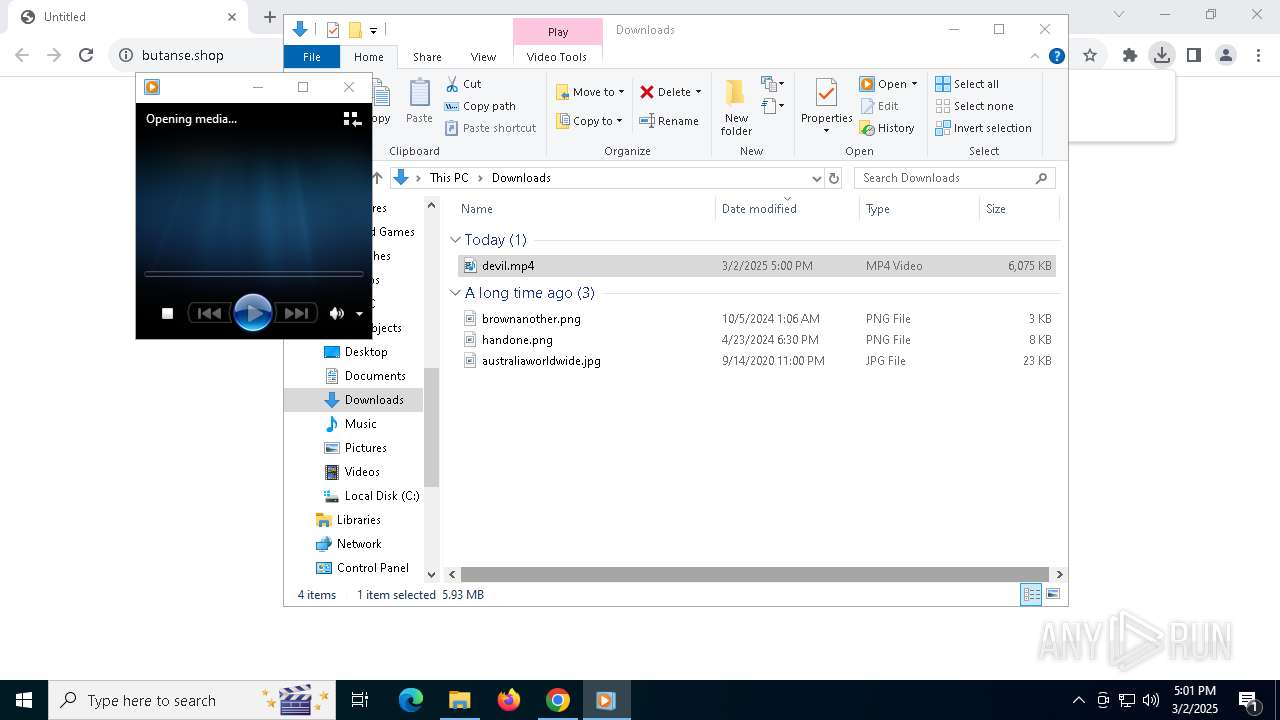Click the media player seek bar
This screenshot has width=1280, height=720.
253,273
